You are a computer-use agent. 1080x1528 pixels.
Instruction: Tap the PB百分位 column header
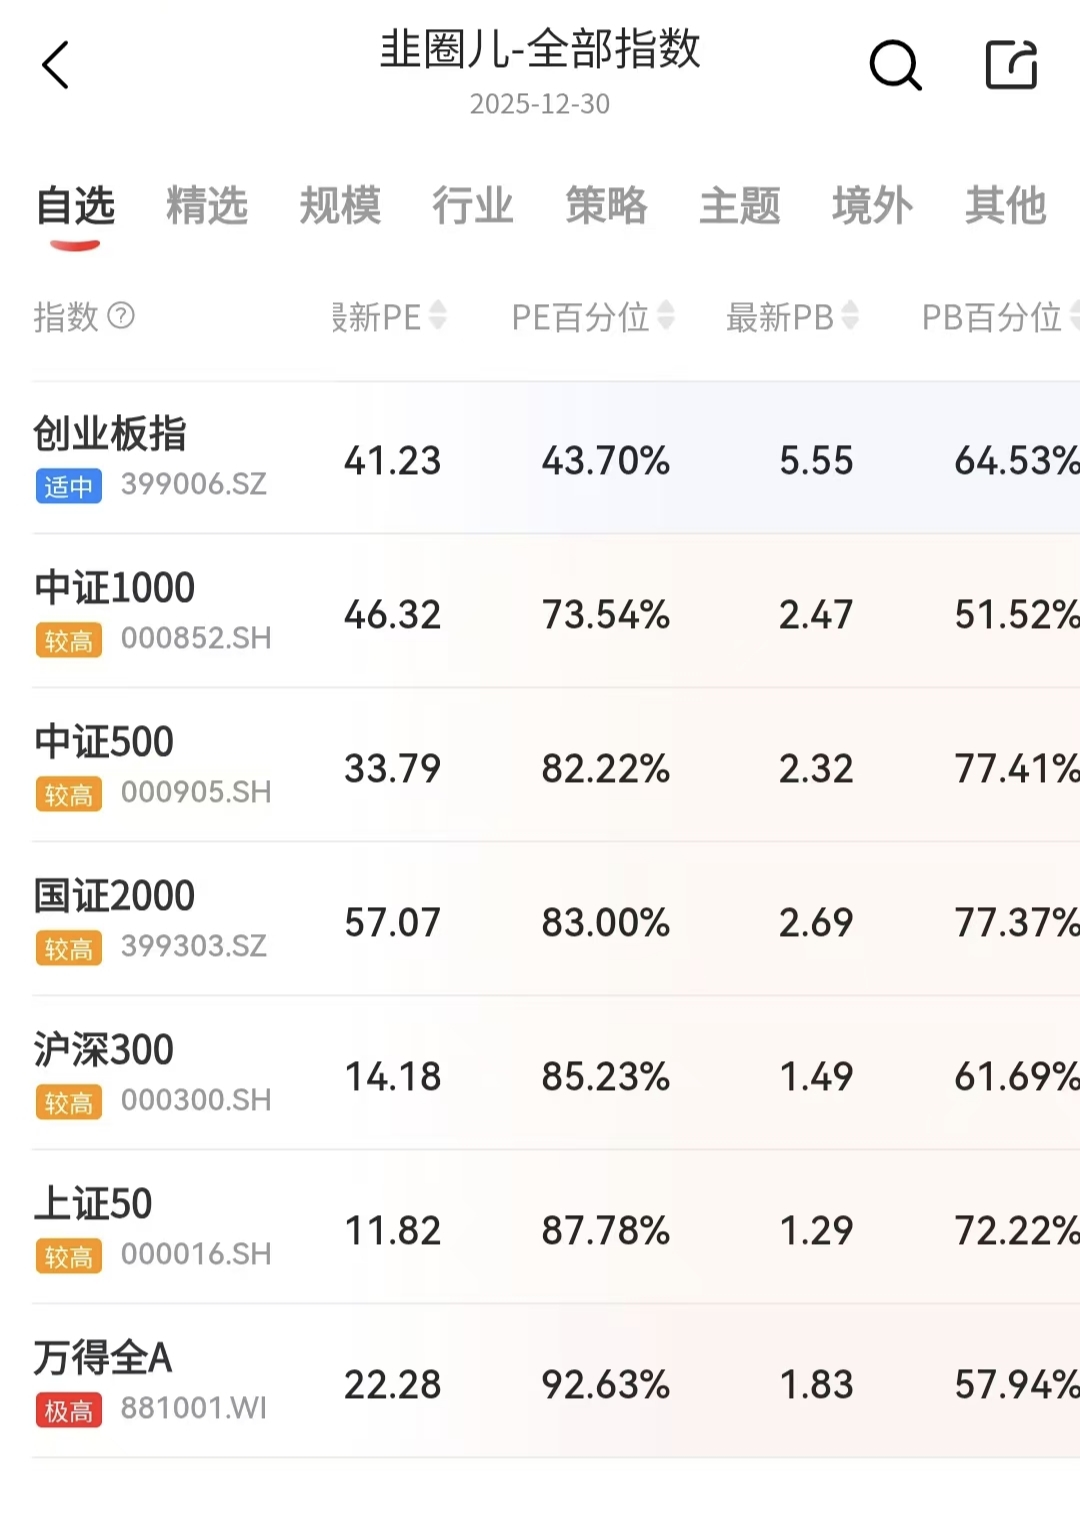point(991,317)
